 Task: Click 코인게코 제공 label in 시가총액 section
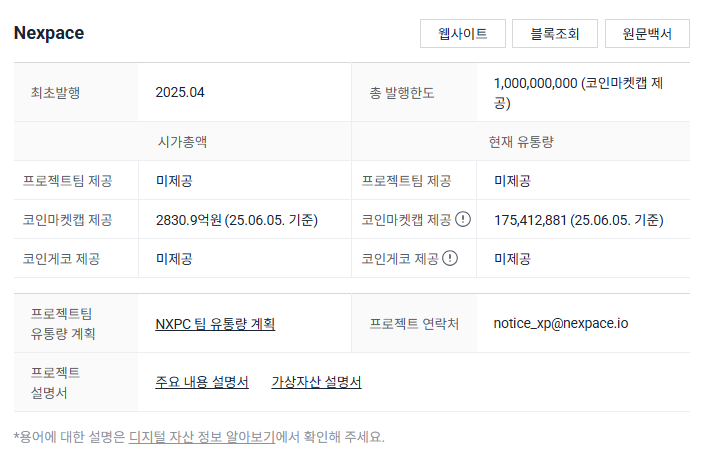tap(61, 259)
